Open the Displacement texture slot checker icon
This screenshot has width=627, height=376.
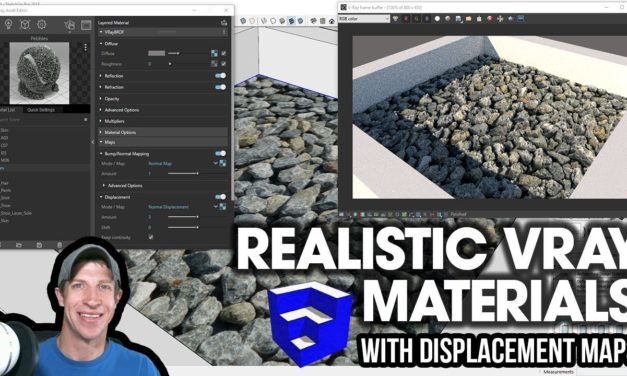[223, 207]
